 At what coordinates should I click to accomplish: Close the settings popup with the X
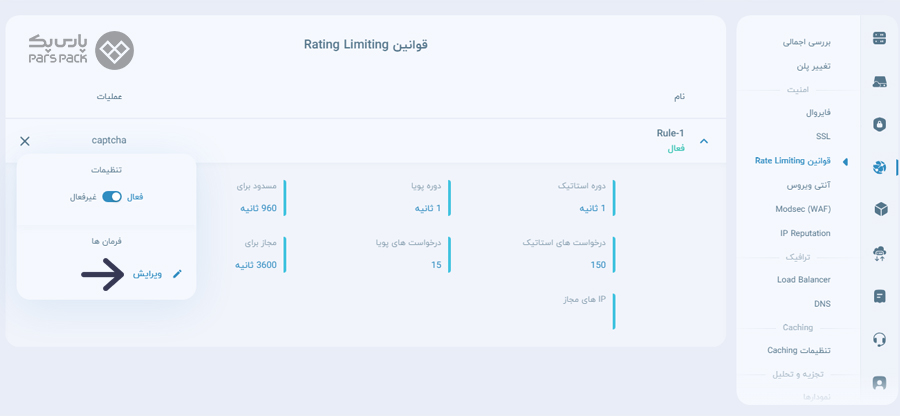click(x=25, y=141)
